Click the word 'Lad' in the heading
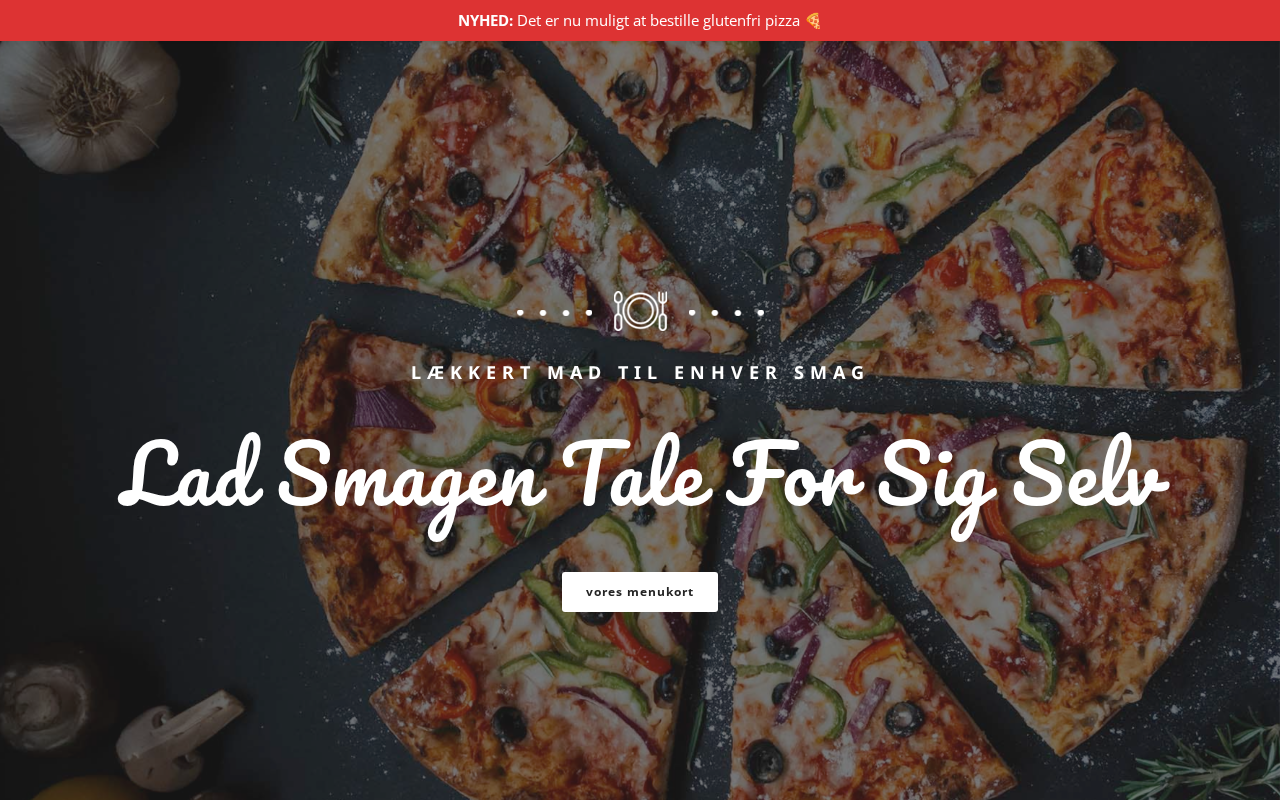 (x=190, y=475)
